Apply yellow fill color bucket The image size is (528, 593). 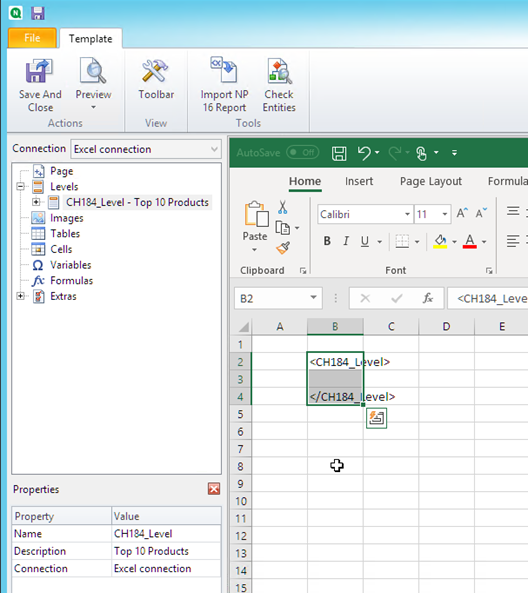[x=440, y=241]
